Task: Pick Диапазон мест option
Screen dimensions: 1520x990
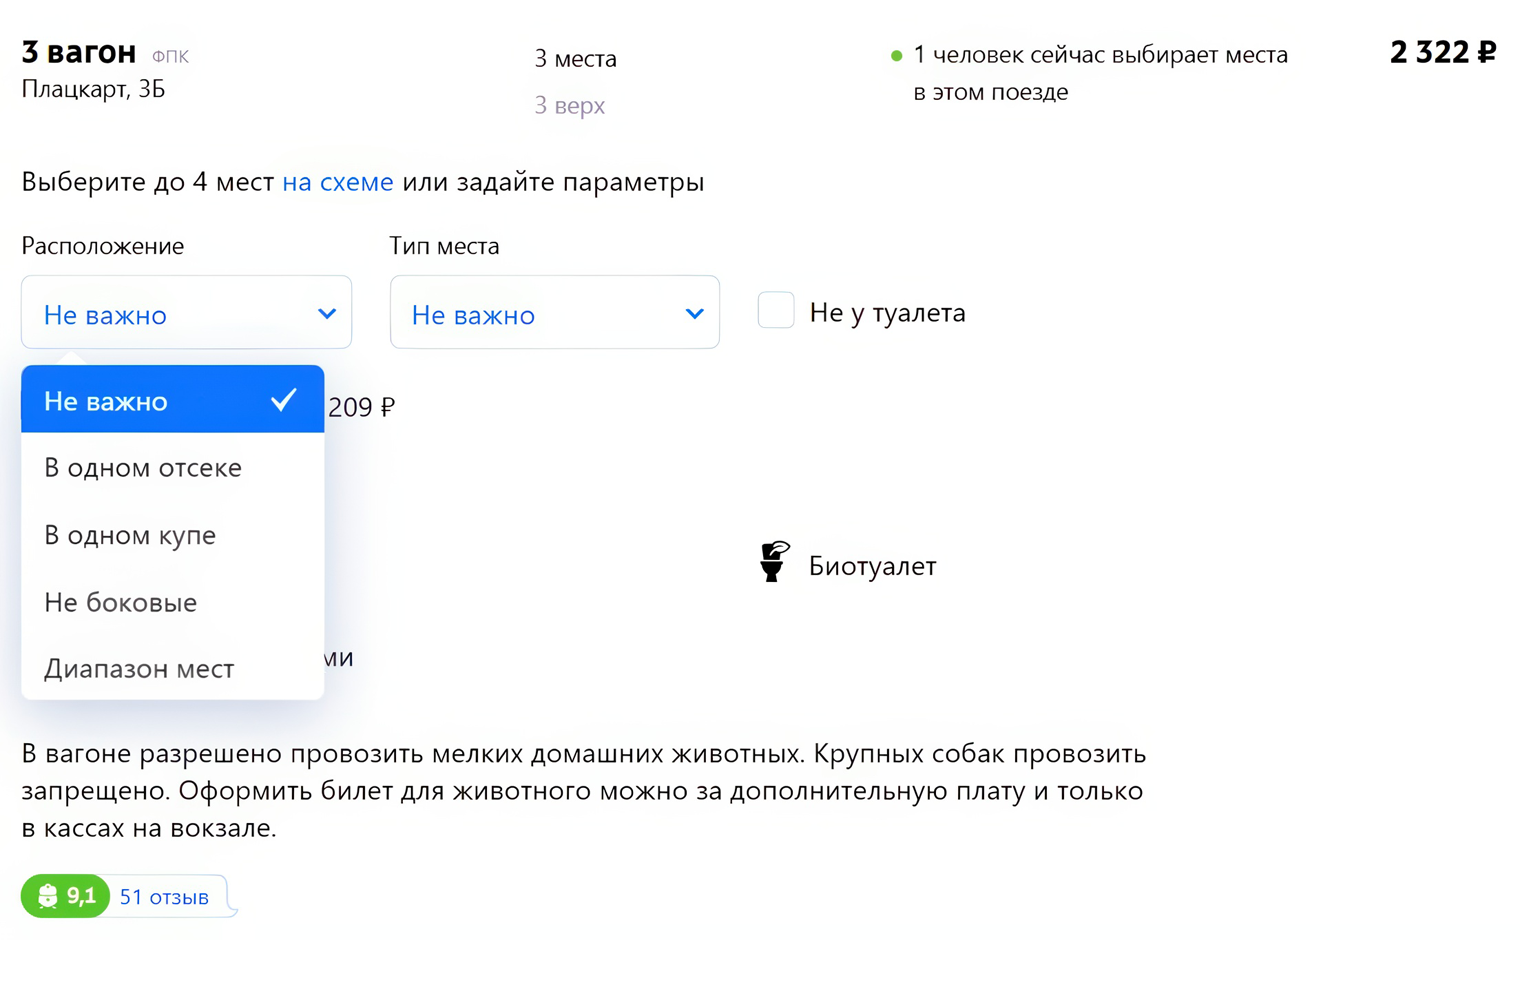Action: [172, 667]
